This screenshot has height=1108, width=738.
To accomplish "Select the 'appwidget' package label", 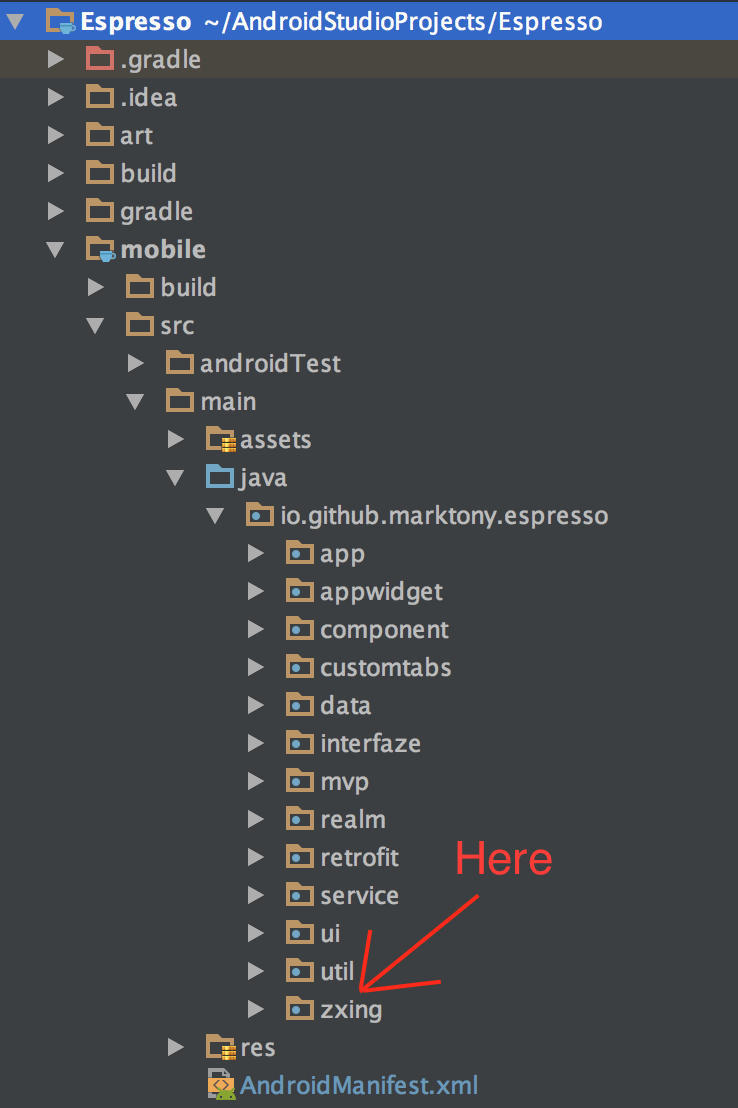I will coord(381,592).
